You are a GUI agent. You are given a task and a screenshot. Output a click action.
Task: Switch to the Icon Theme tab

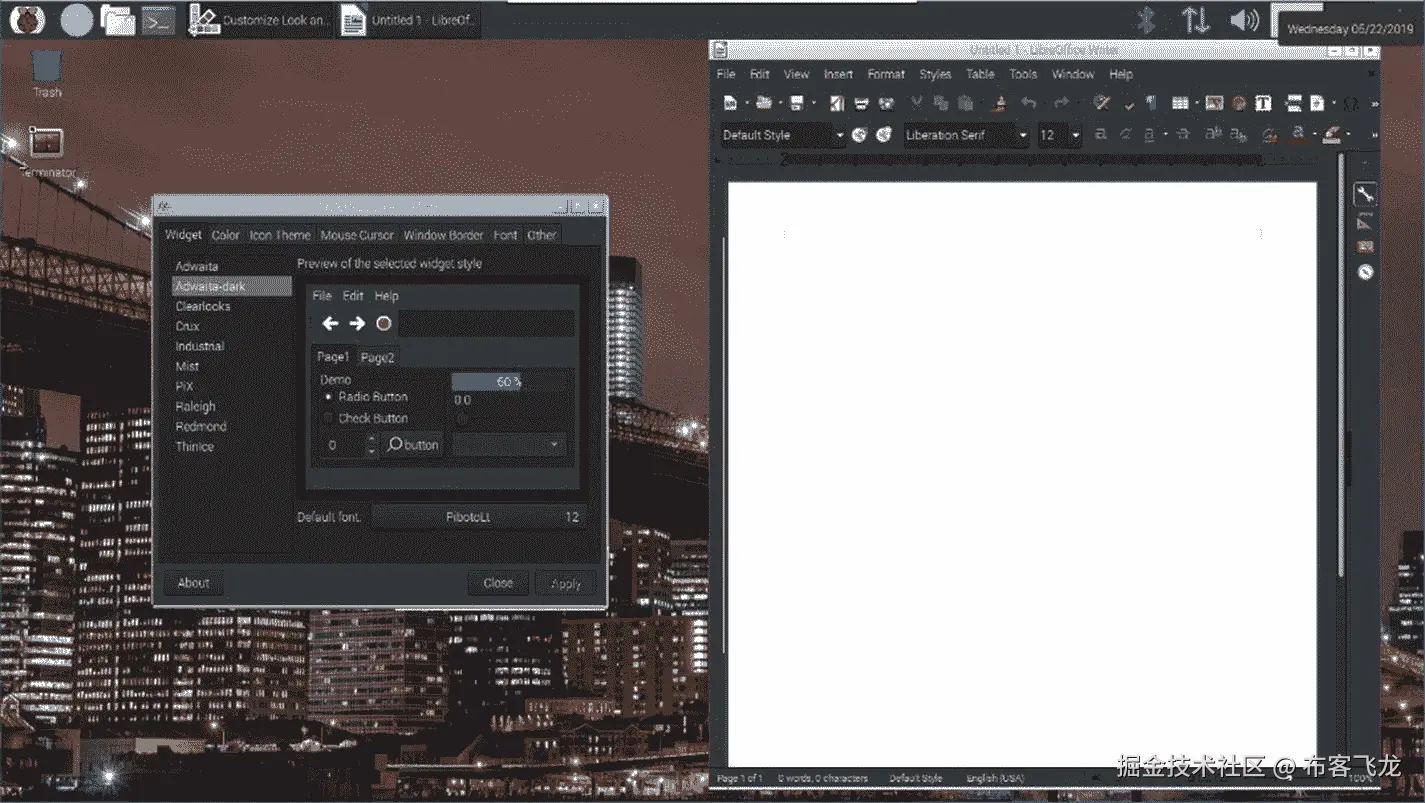tap(280, 235)
